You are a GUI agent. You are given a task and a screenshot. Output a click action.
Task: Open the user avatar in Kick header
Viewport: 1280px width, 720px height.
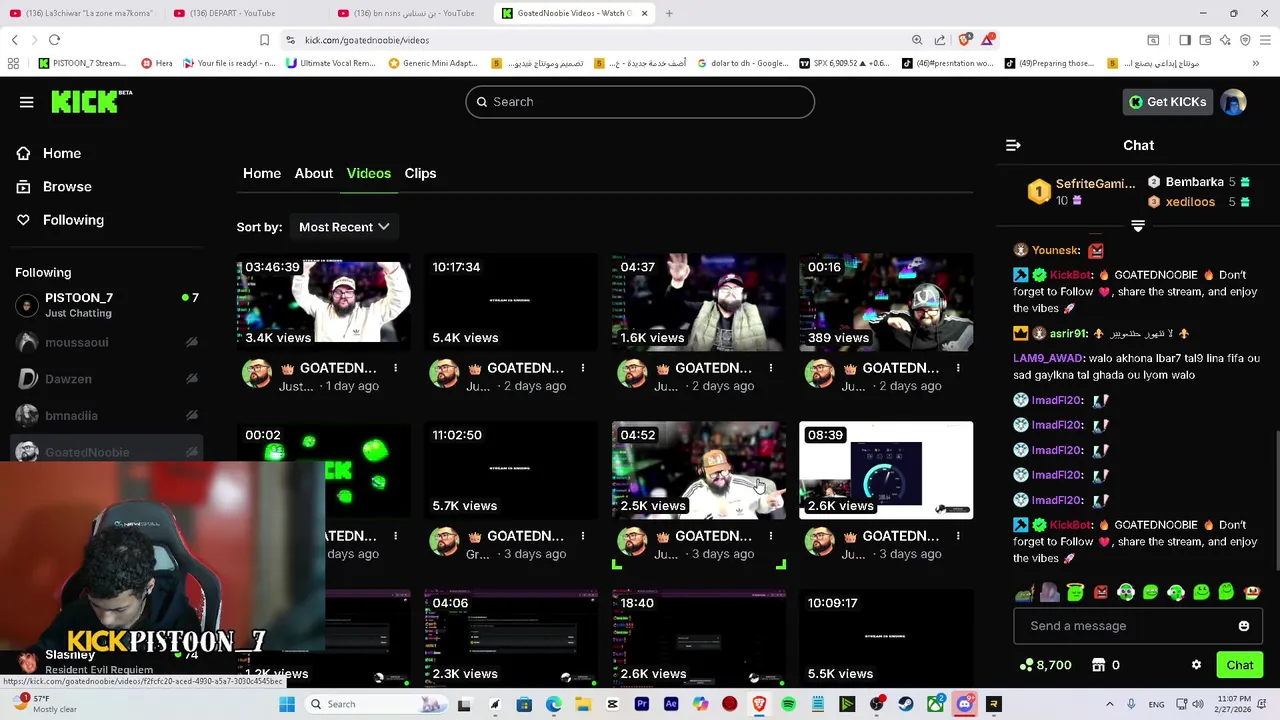1234,102
